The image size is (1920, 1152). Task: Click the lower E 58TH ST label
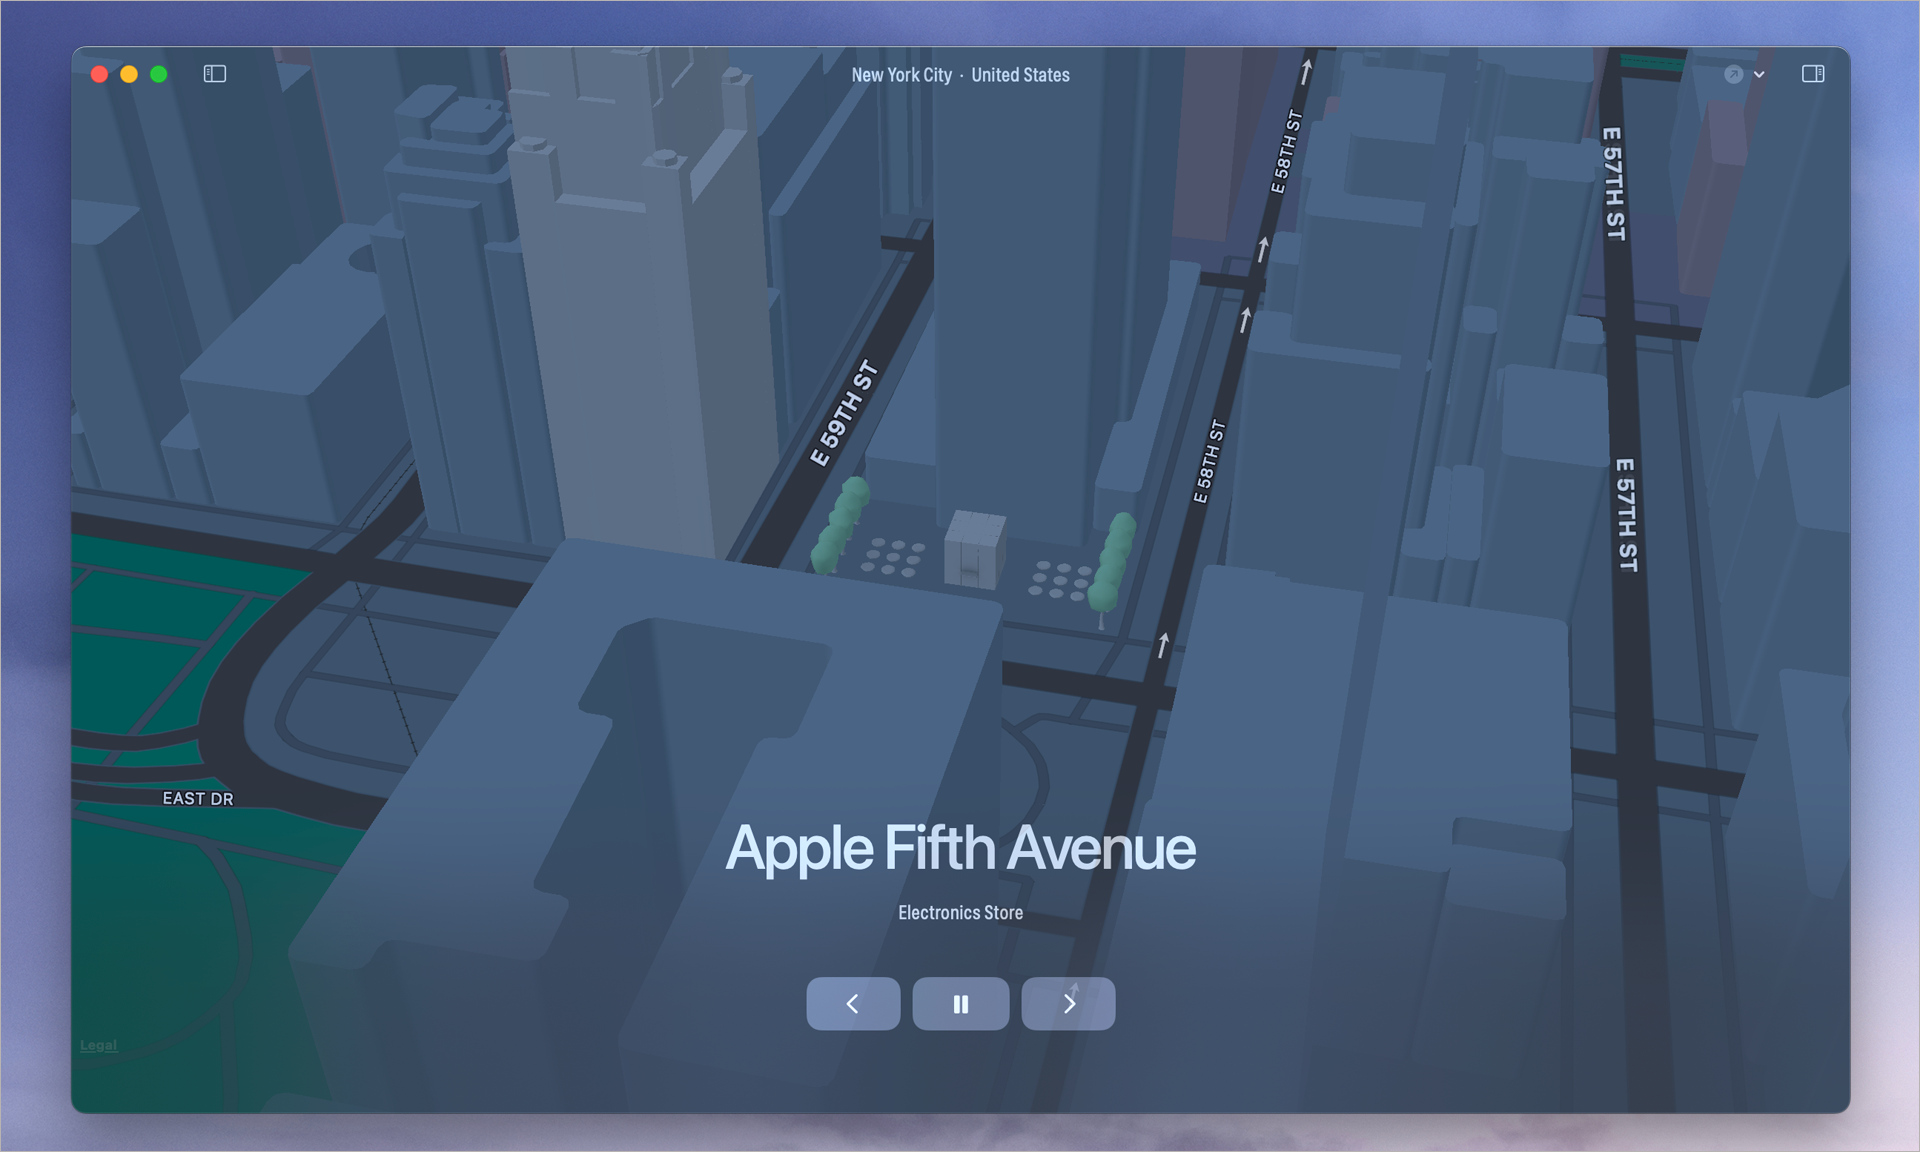(1209, 461)
